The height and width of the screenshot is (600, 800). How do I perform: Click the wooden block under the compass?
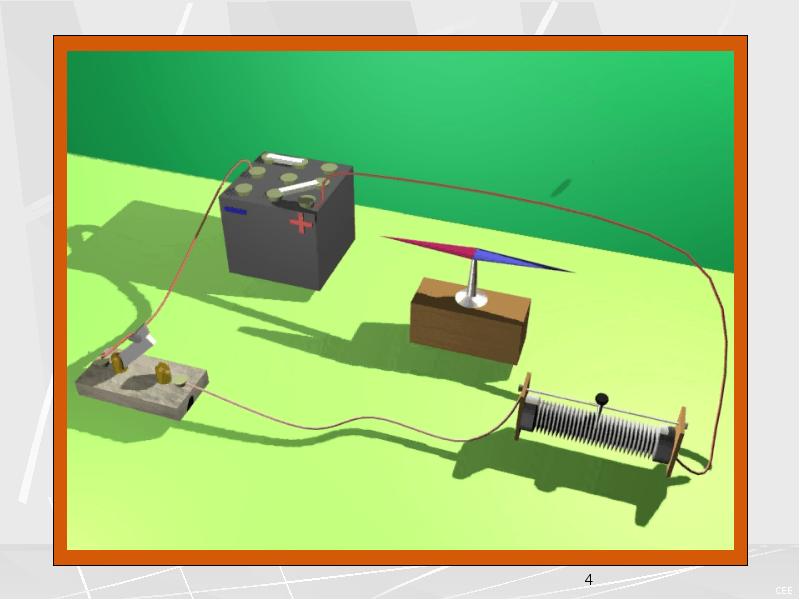pyautogui.click(x=468, y=327)
